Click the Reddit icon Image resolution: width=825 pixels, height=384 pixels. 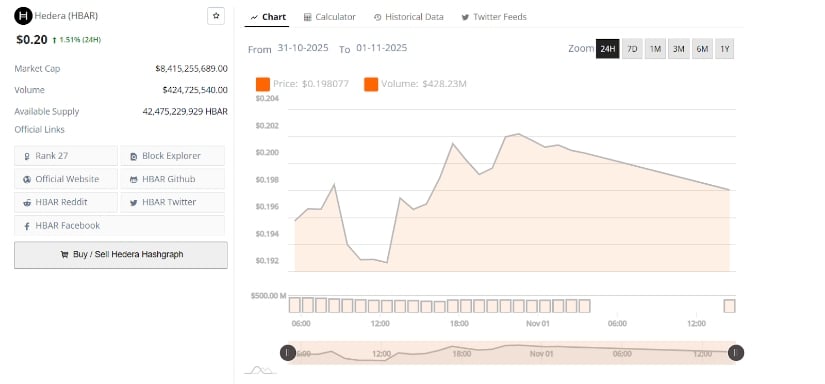click(27, 203)
